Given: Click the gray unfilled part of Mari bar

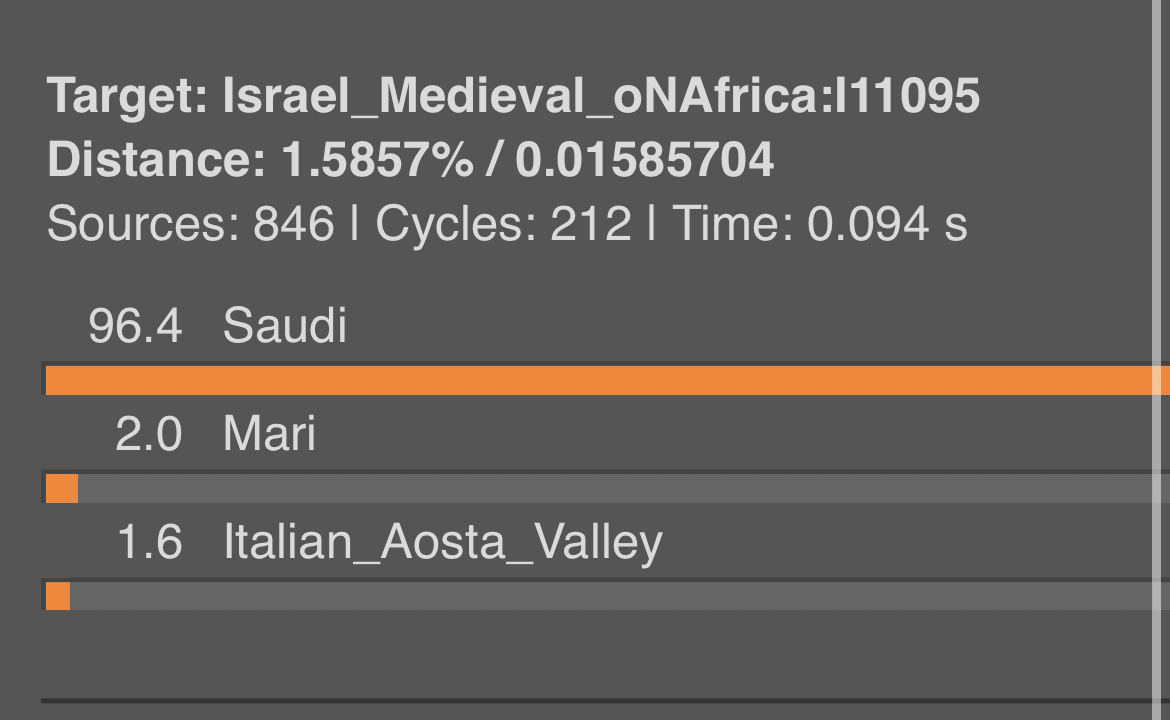Looking at the screenshot, I should point(616,489).
